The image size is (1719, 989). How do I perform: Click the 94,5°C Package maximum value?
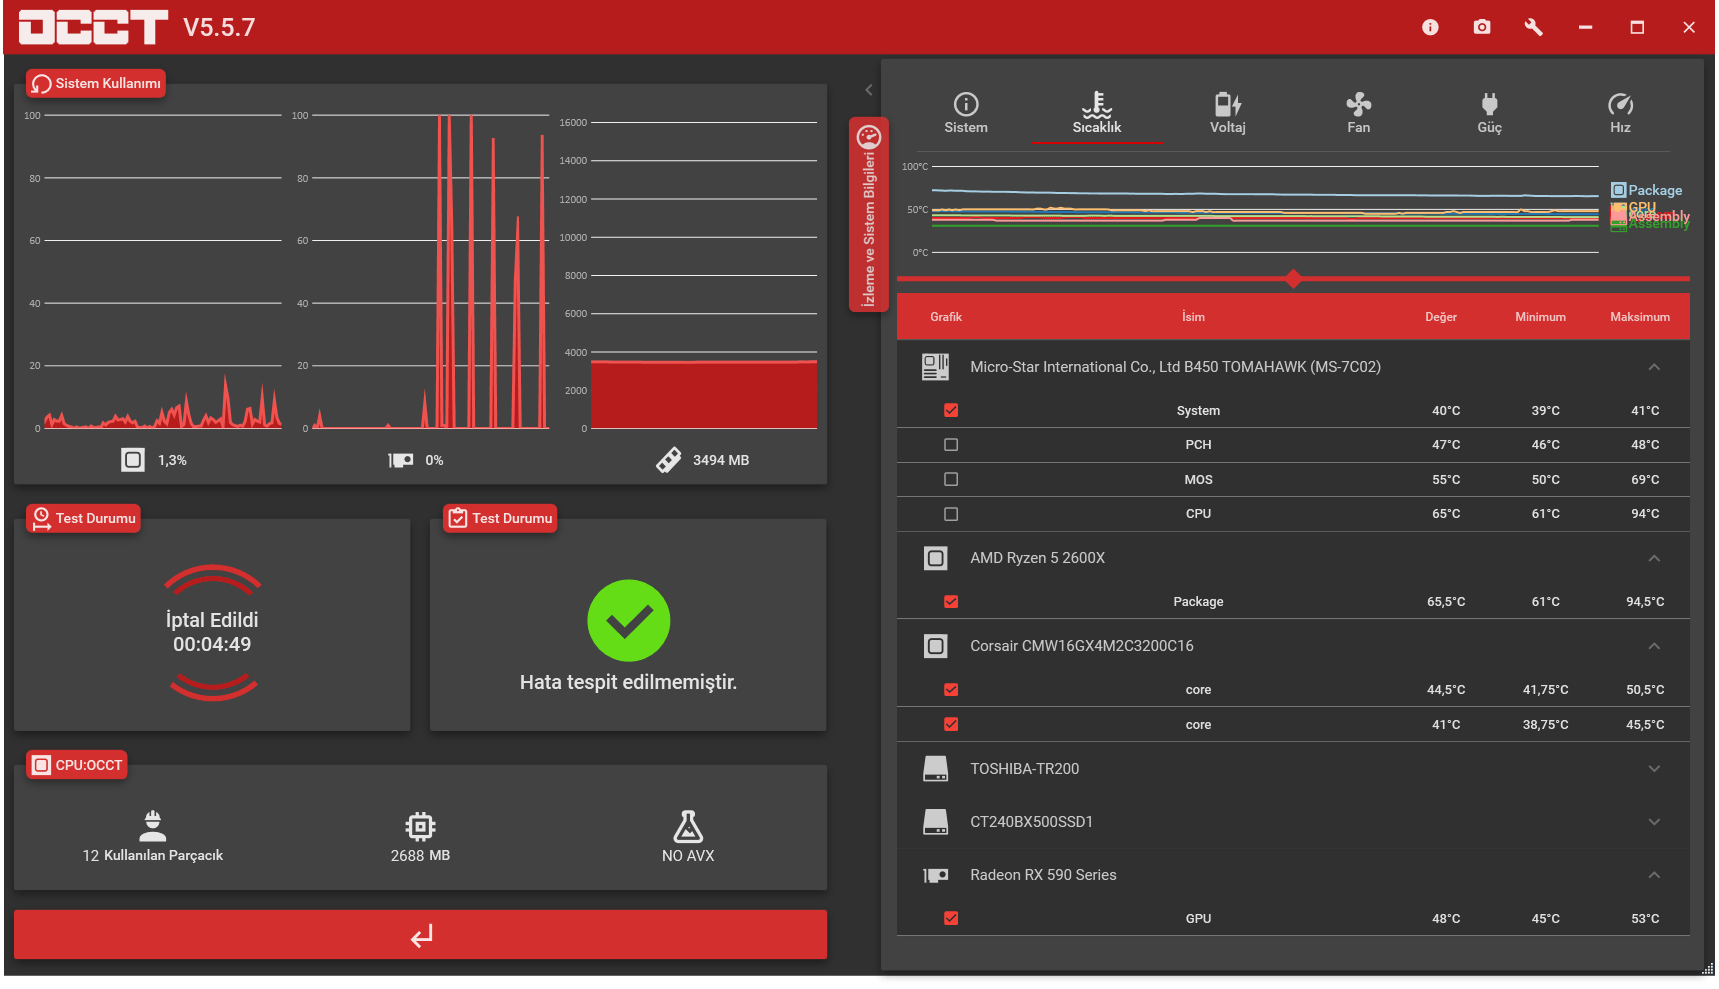tap(1645, 602)
